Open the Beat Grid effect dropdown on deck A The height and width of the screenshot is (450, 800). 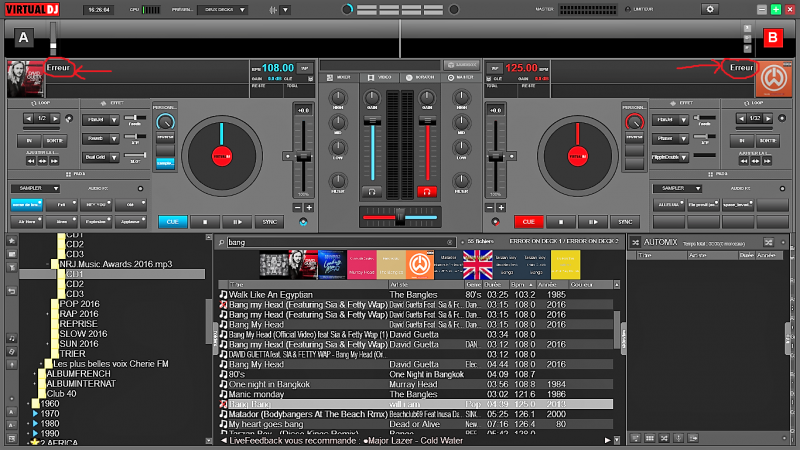(101, 157)
